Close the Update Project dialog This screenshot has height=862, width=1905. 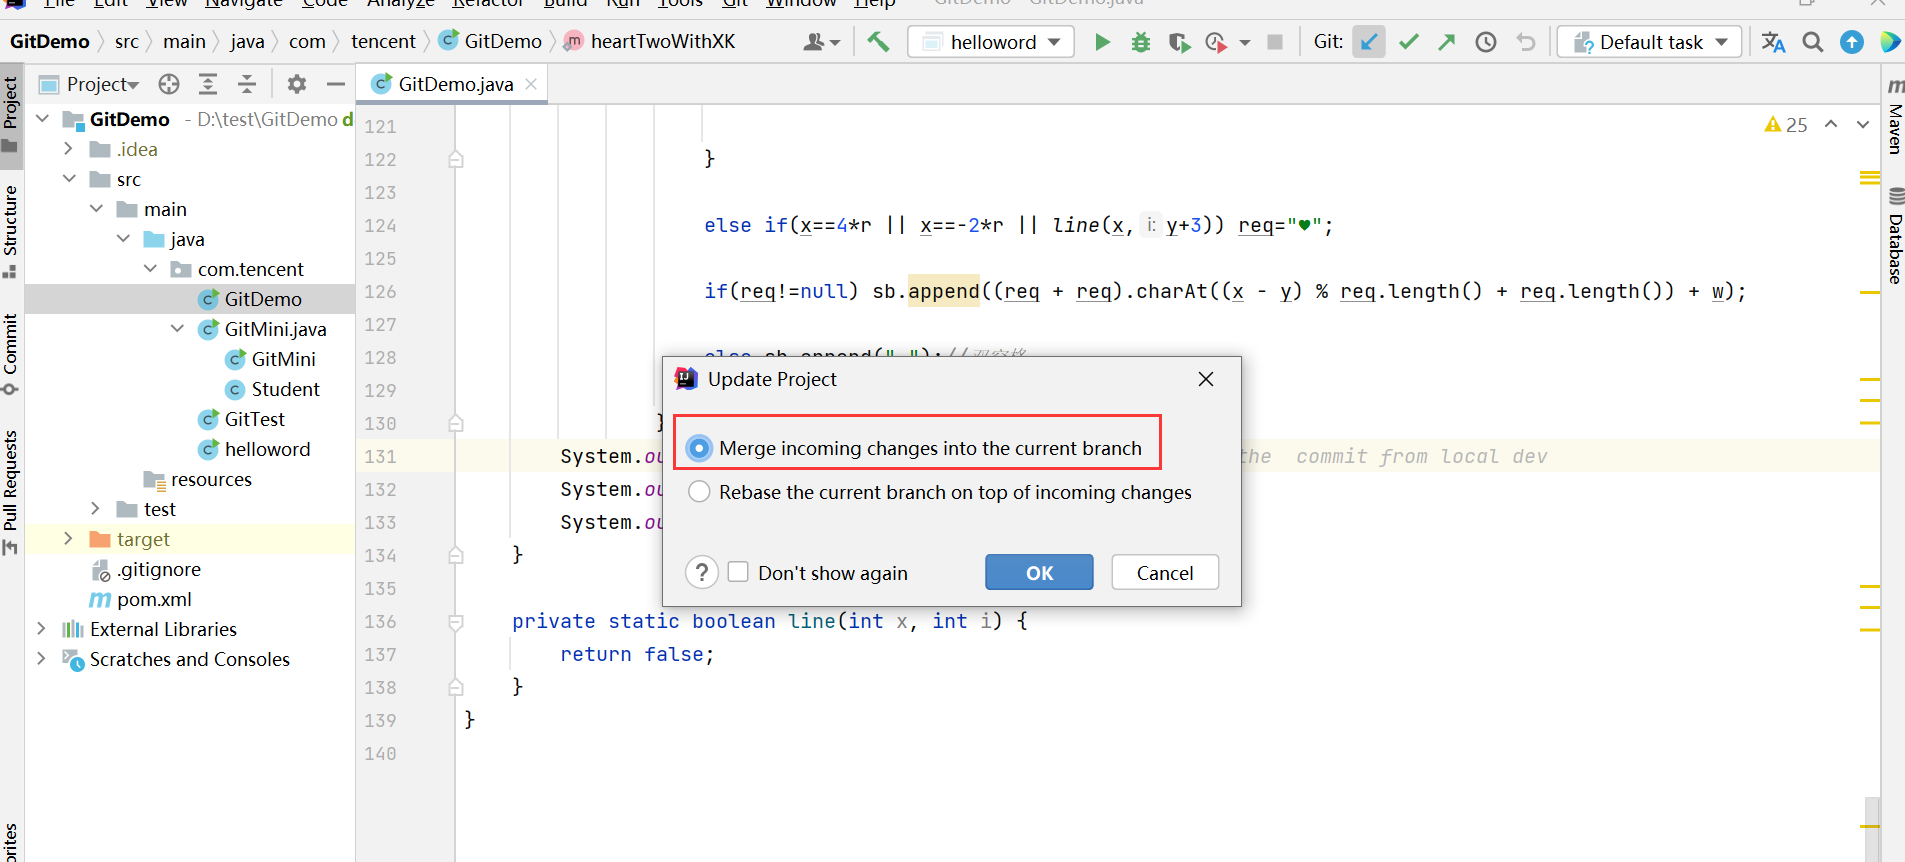(1206, 379)
